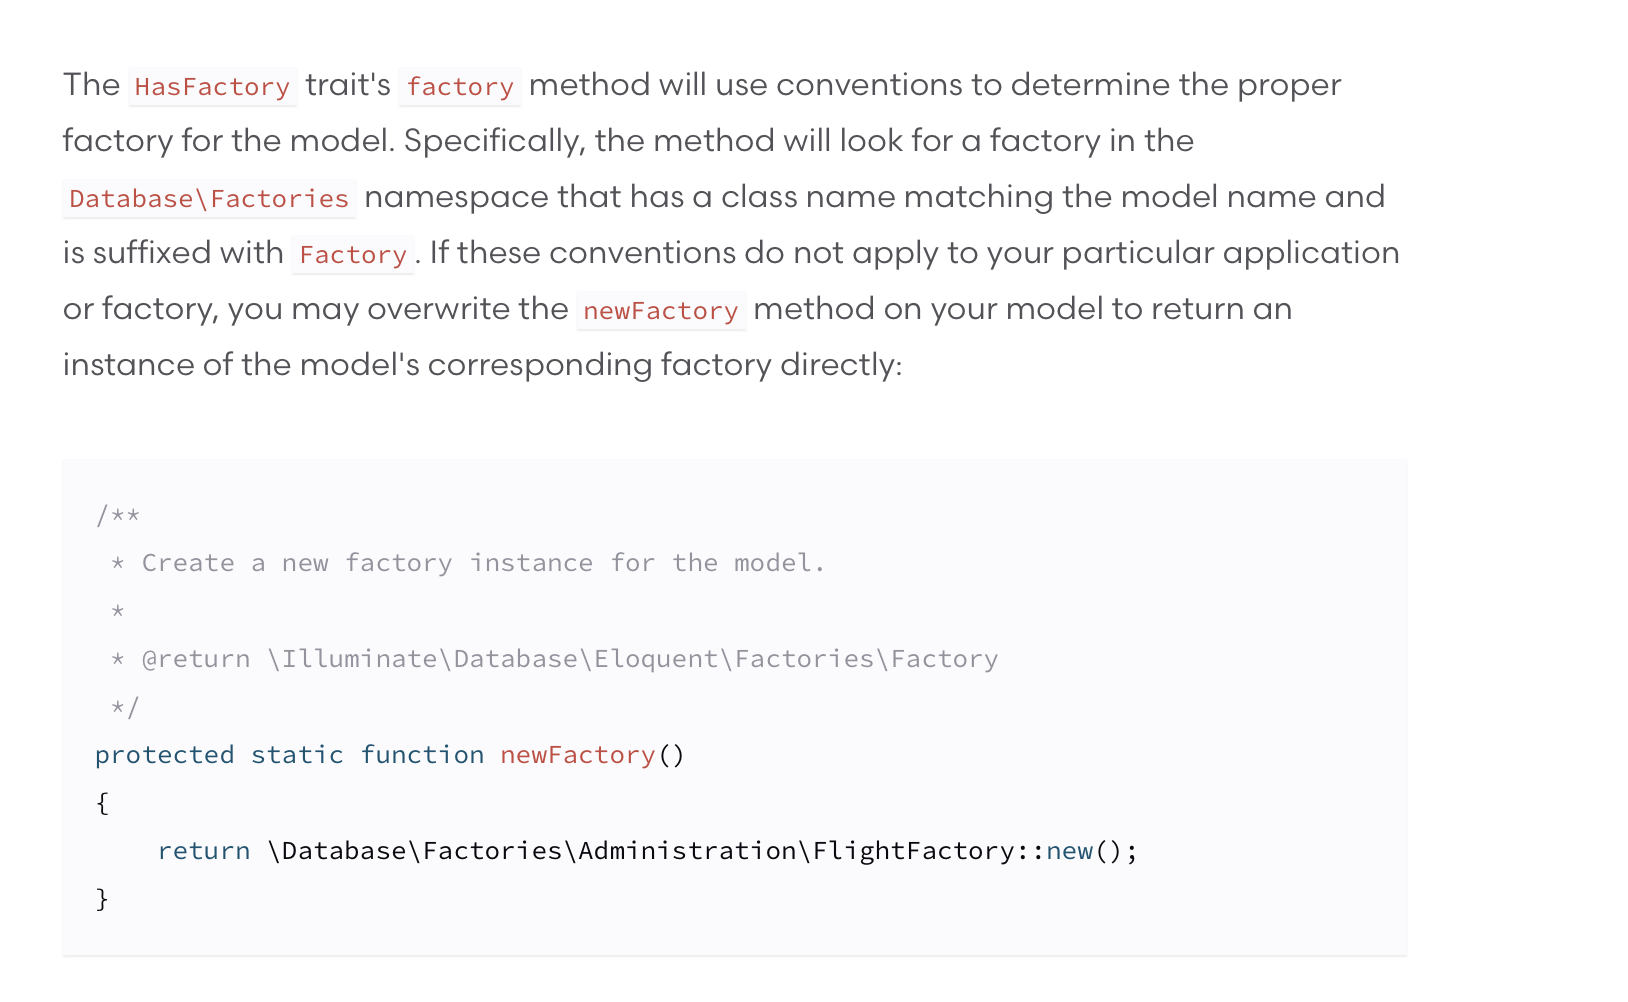
Task: Select the newFactory function name in code
Action: (578, 755)
